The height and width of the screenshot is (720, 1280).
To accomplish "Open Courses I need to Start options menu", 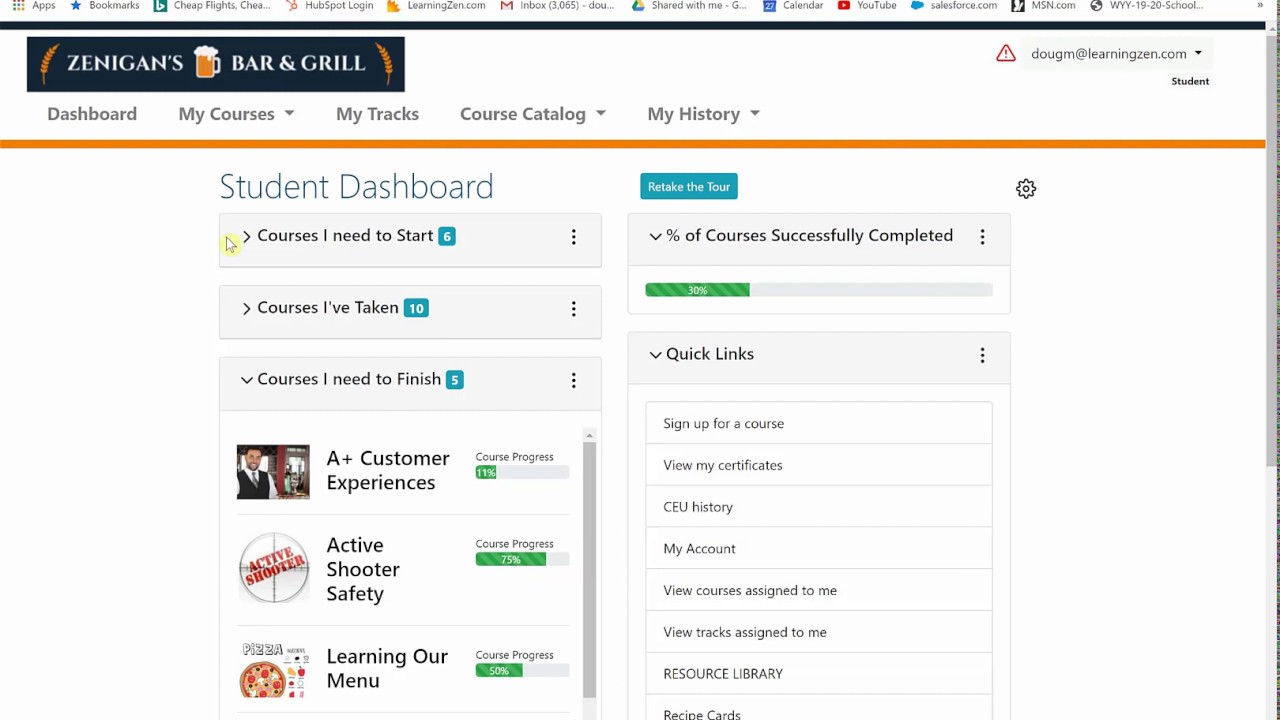I will (573, 237).
